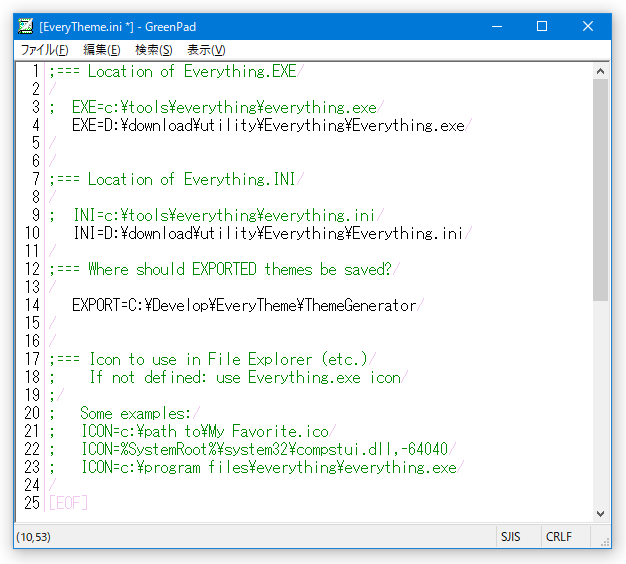
Task: Click line number 10 in the gutter
Action: coord(32,233)
